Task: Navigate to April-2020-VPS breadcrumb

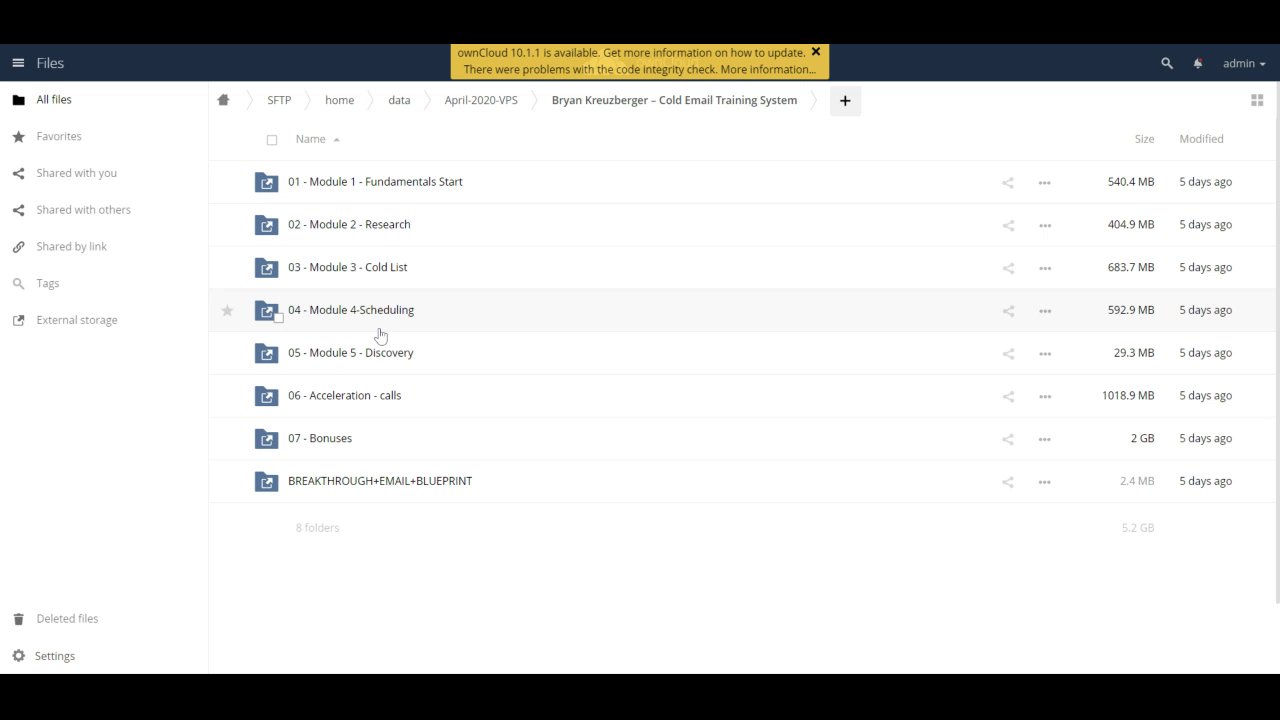Action: (x=481, y=100)
